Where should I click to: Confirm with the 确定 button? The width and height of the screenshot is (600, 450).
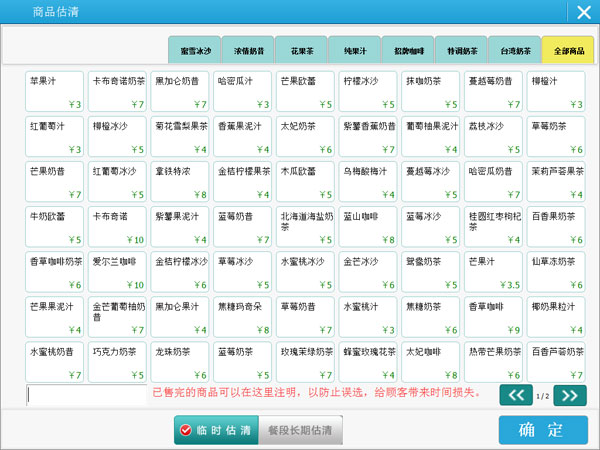pyautogui.click(x=542, y=430)
